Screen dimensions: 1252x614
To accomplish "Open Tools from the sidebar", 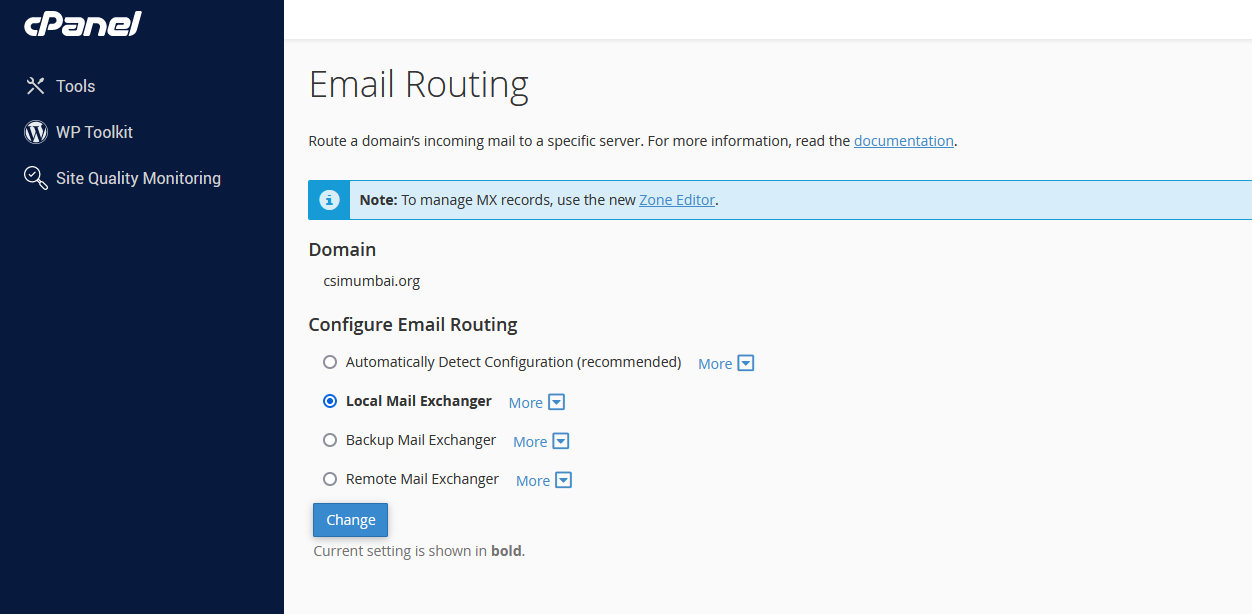I will [77, 85].
